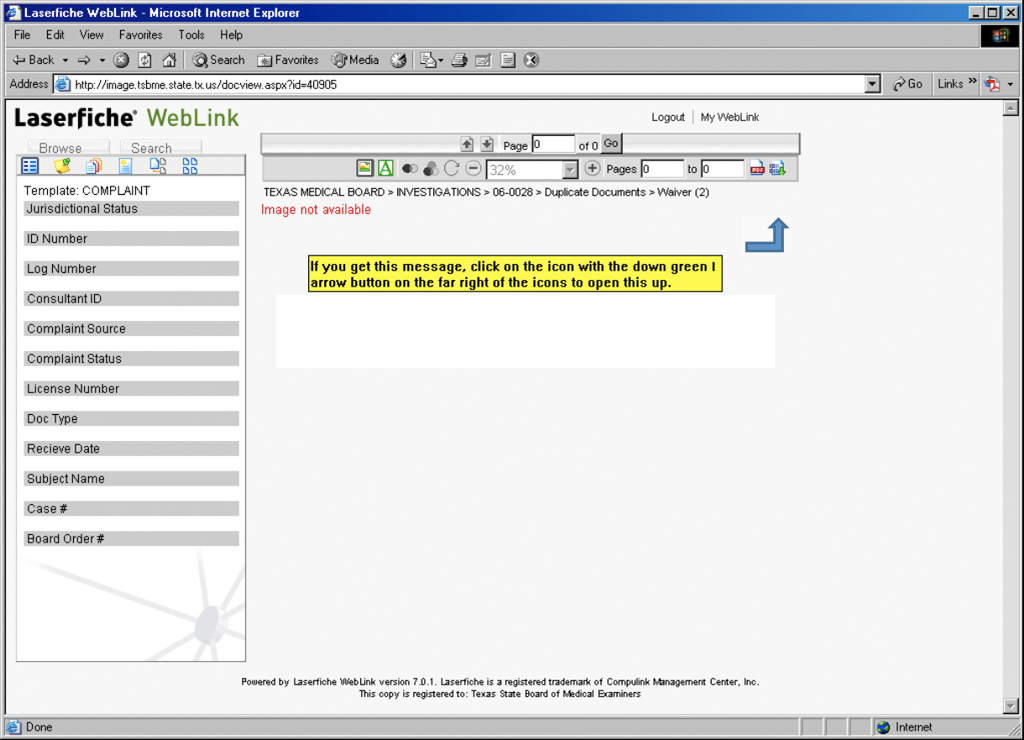Click the rotate image icon
Image resolution: width=1024 pixels, height=740 pixels.
(x=452, y=169)
